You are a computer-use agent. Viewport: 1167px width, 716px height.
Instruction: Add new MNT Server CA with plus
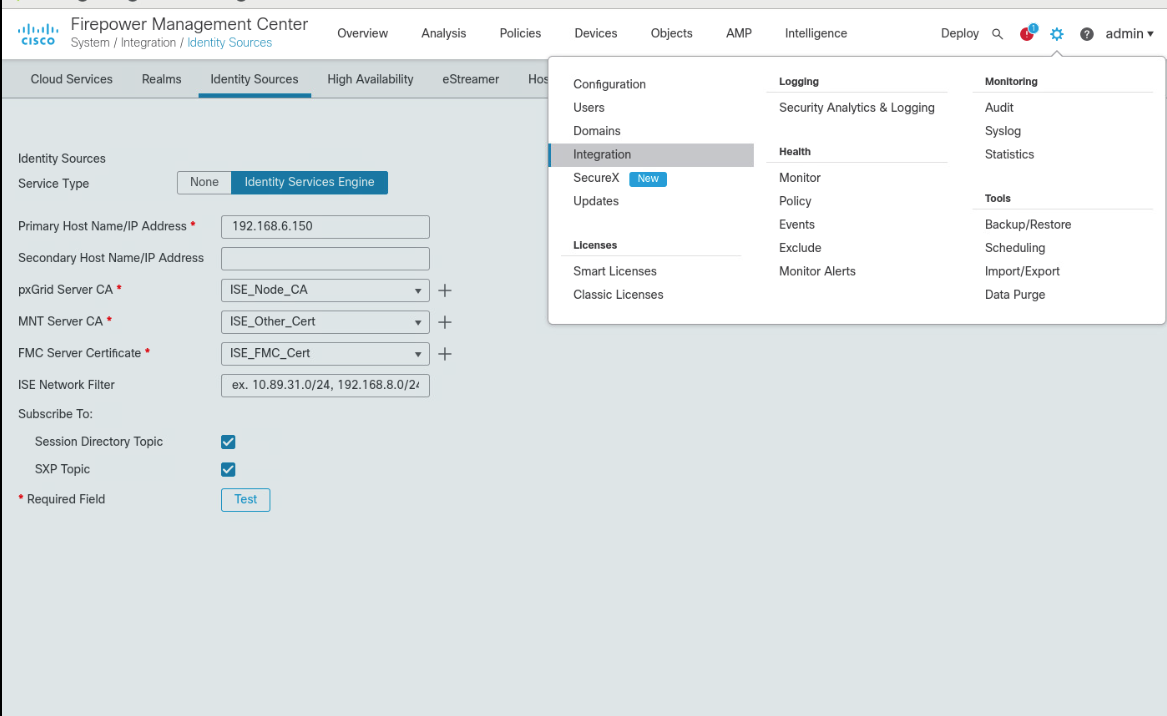[x=445, y=322]
